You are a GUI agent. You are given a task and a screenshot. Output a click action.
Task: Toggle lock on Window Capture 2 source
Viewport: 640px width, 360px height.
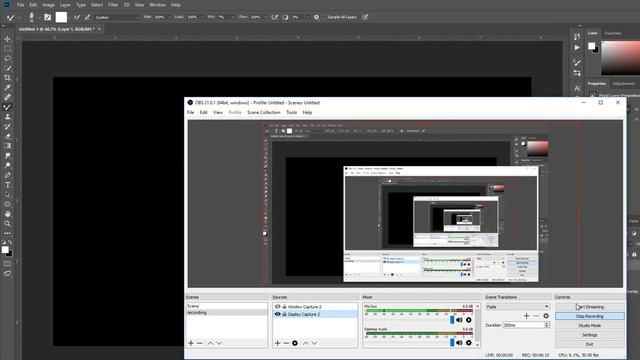(284, 307)
